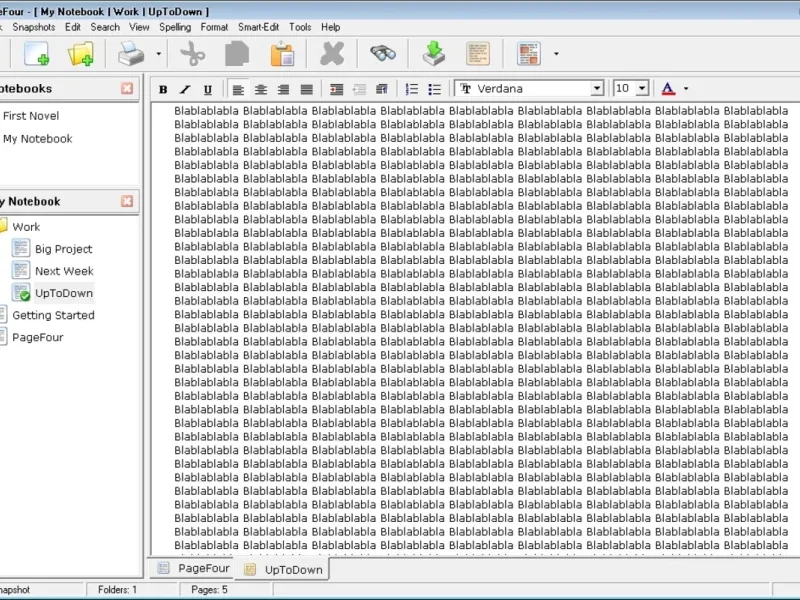
Task: Open the print options dropdown arrow
Action: tap(159, 54)
